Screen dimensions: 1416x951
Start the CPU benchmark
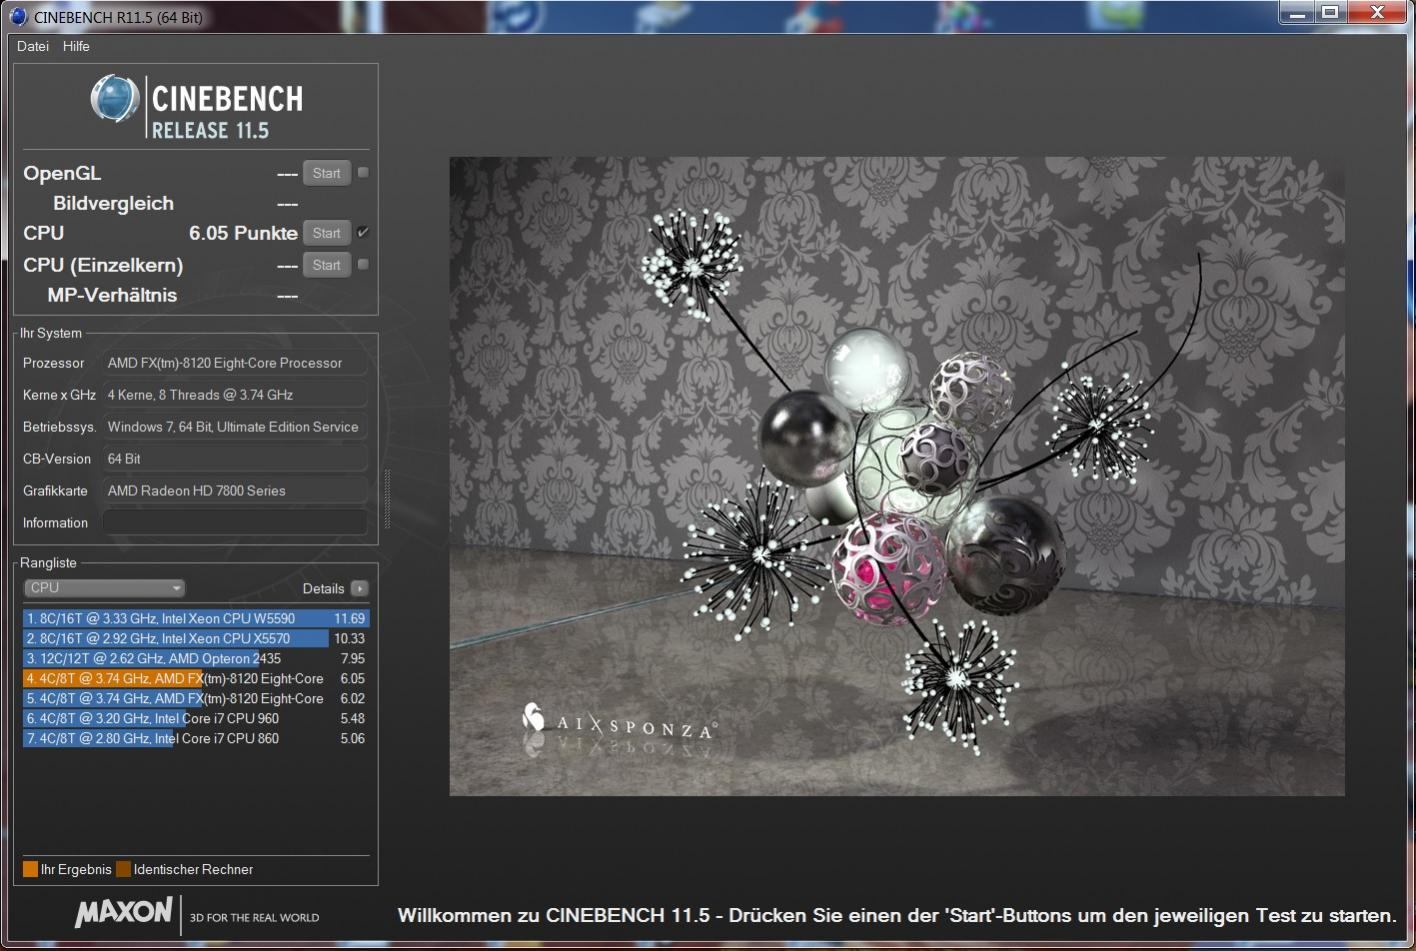[327, 233]
